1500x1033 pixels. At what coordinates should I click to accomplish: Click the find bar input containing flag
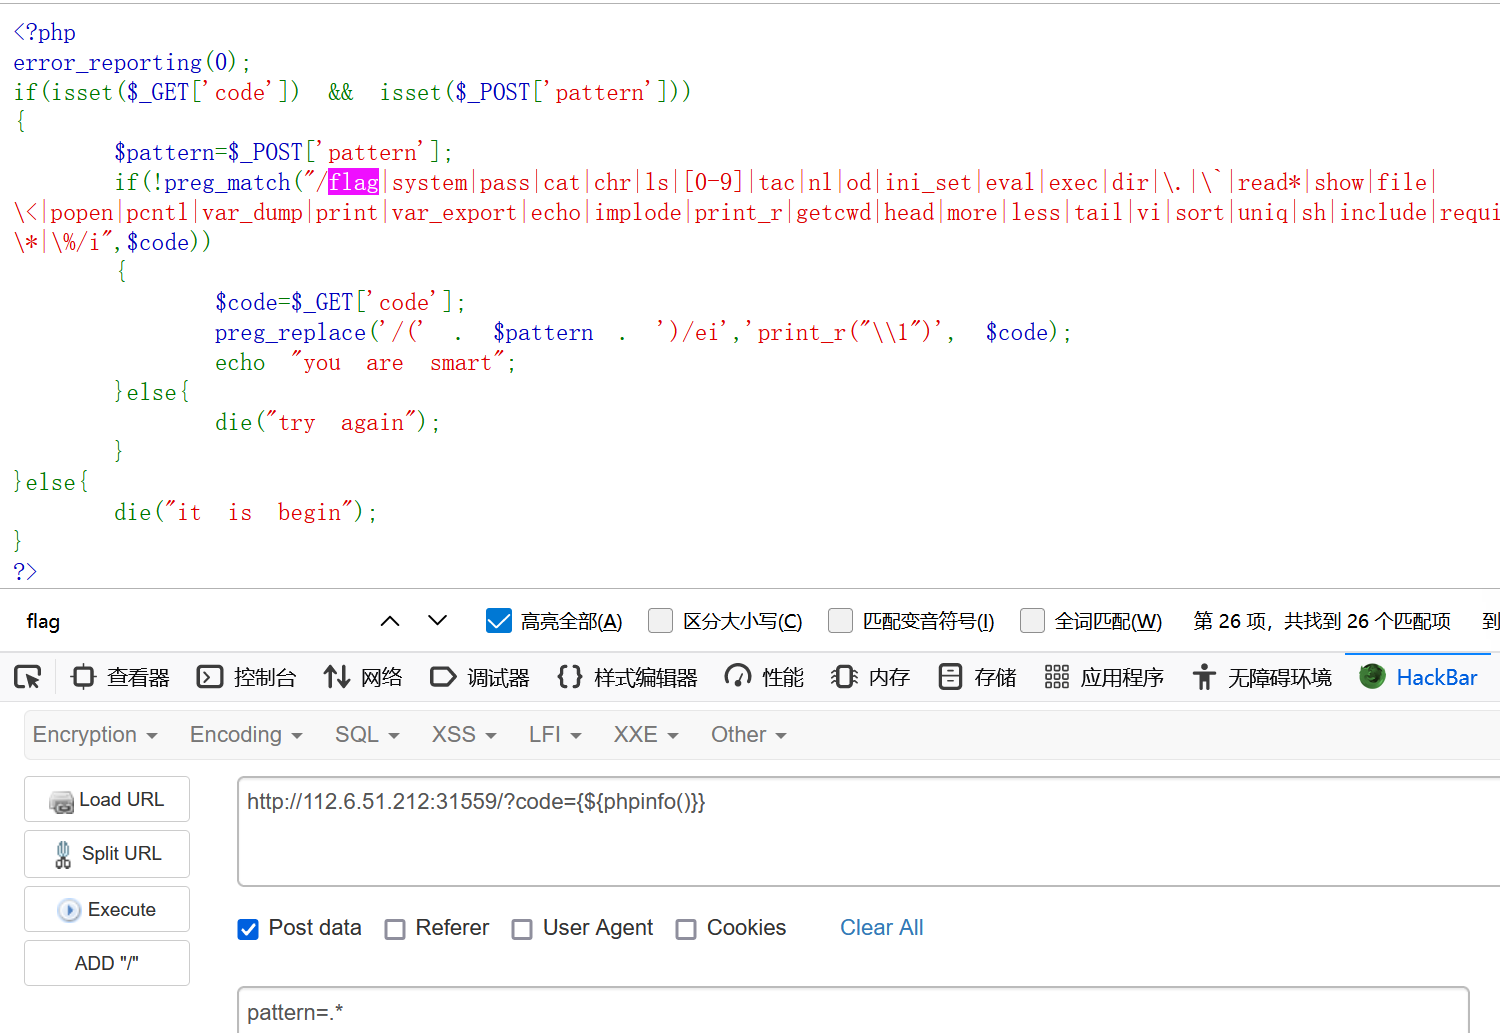[190, 621]
